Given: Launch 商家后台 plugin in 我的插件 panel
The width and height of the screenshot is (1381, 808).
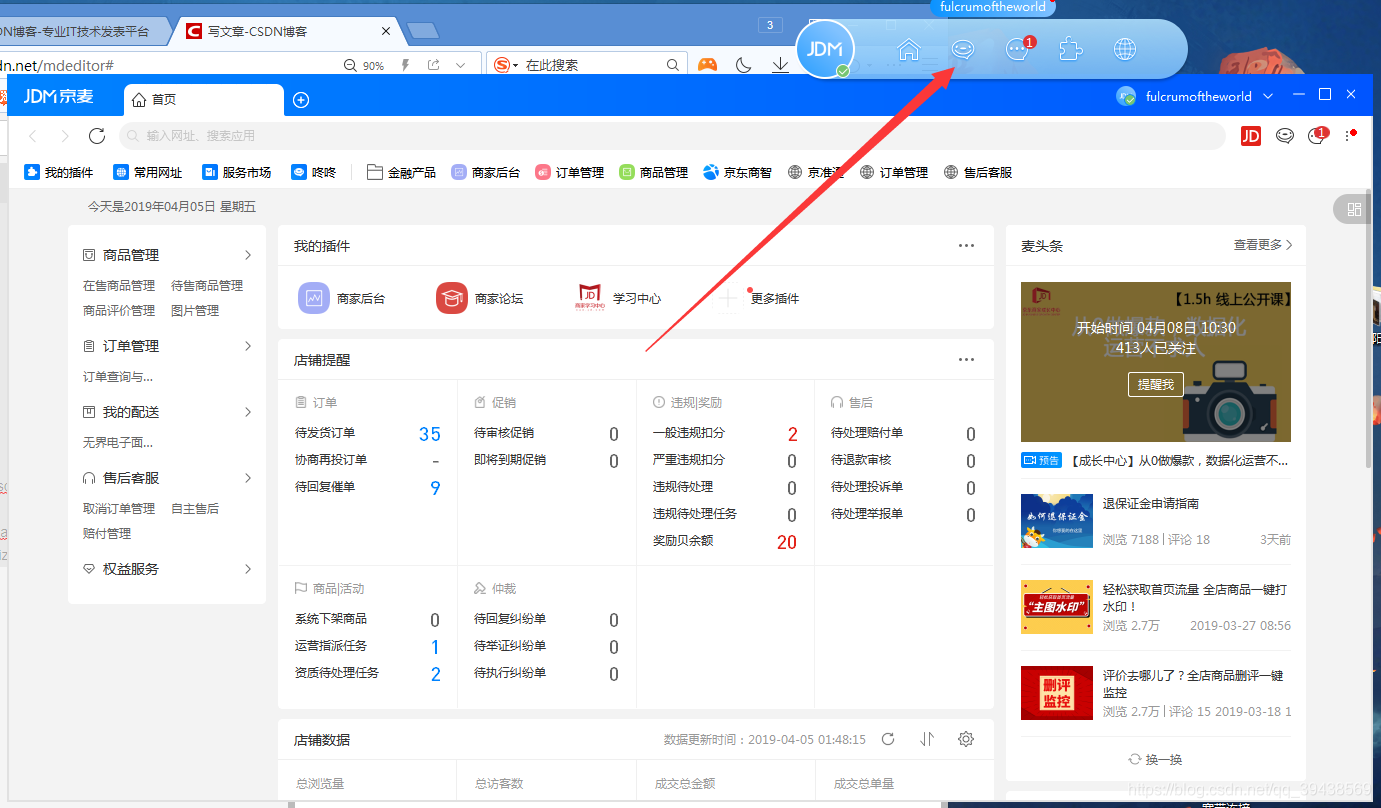Looking at the screenshot, I should pos(342,298).
